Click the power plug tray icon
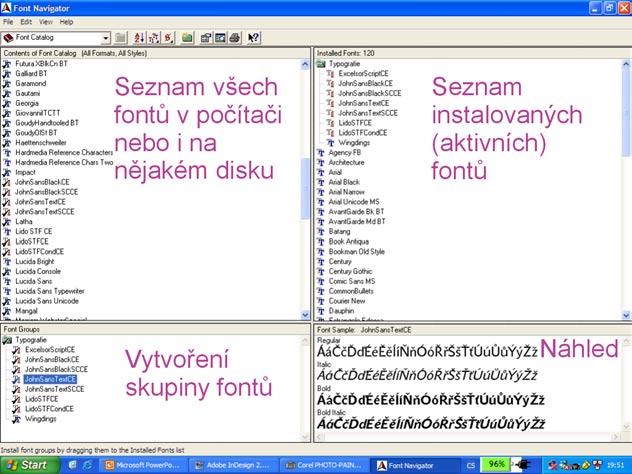Image resolution: width=632 pixels, height=474 pixels. pos(522,465)
